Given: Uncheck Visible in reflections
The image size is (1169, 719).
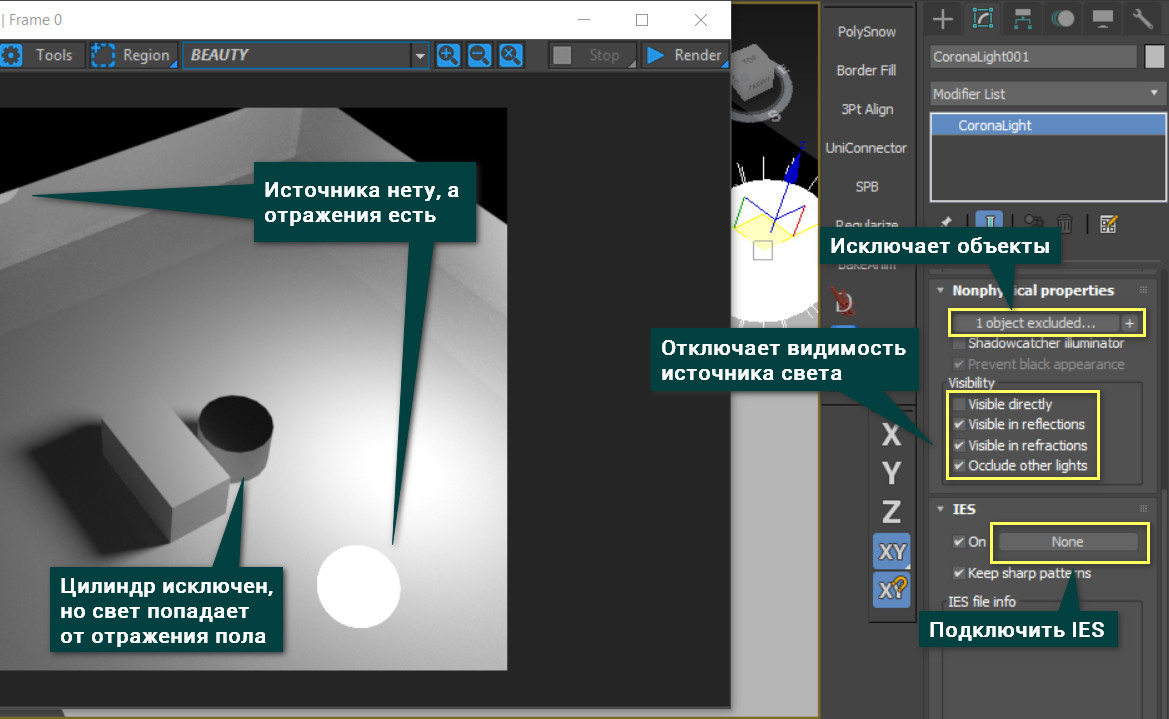Looking at the screenshot, I should pyautogui.click(x=960, y=425).
